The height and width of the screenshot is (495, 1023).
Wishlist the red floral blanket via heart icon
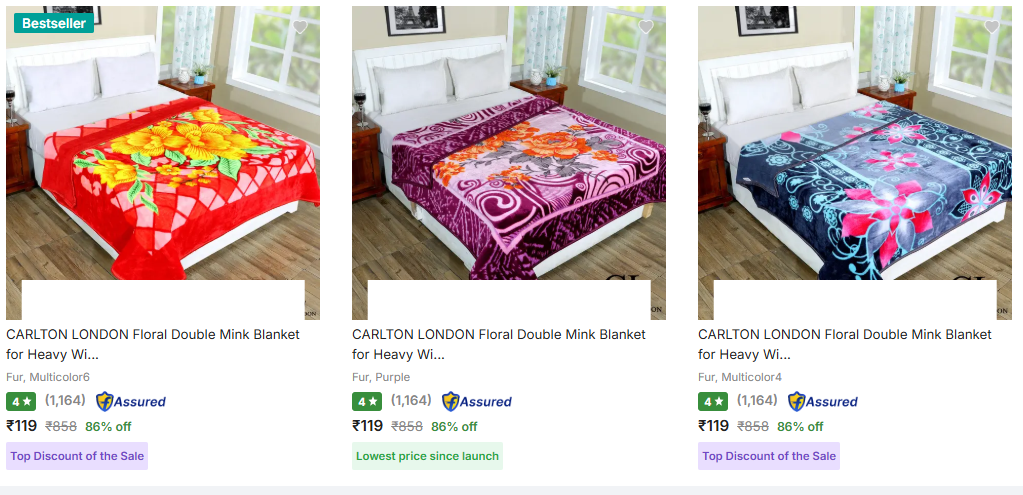click(300, 27)
